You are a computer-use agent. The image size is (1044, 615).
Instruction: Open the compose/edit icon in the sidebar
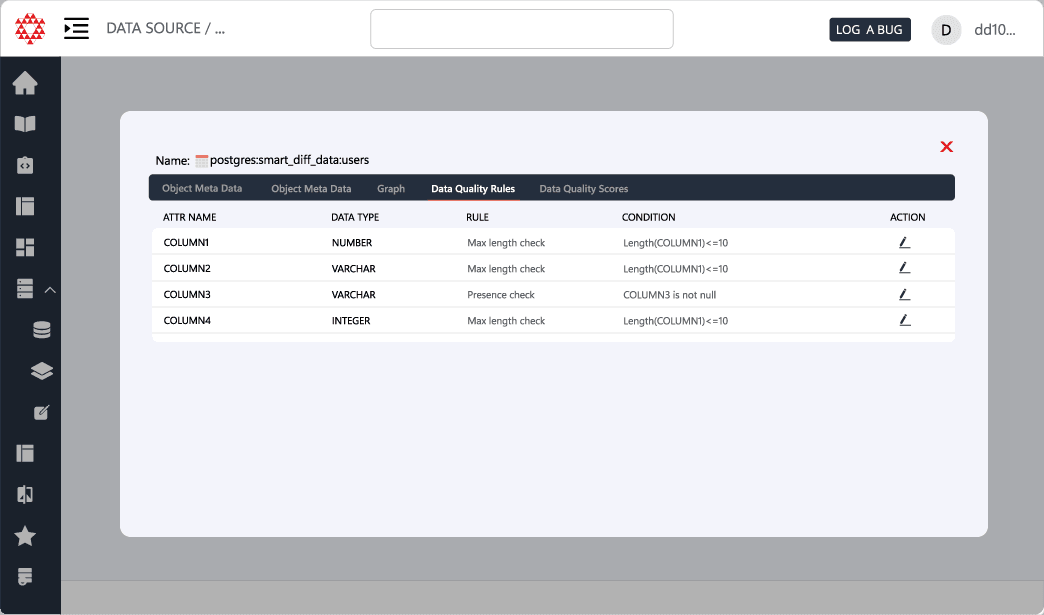tap(41, 412)
